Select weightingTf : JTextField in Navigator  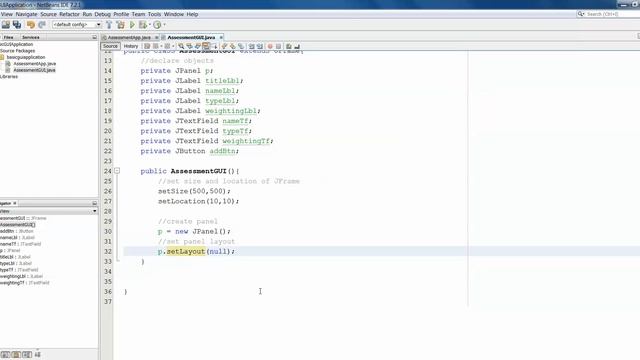(x=24, y=282)
